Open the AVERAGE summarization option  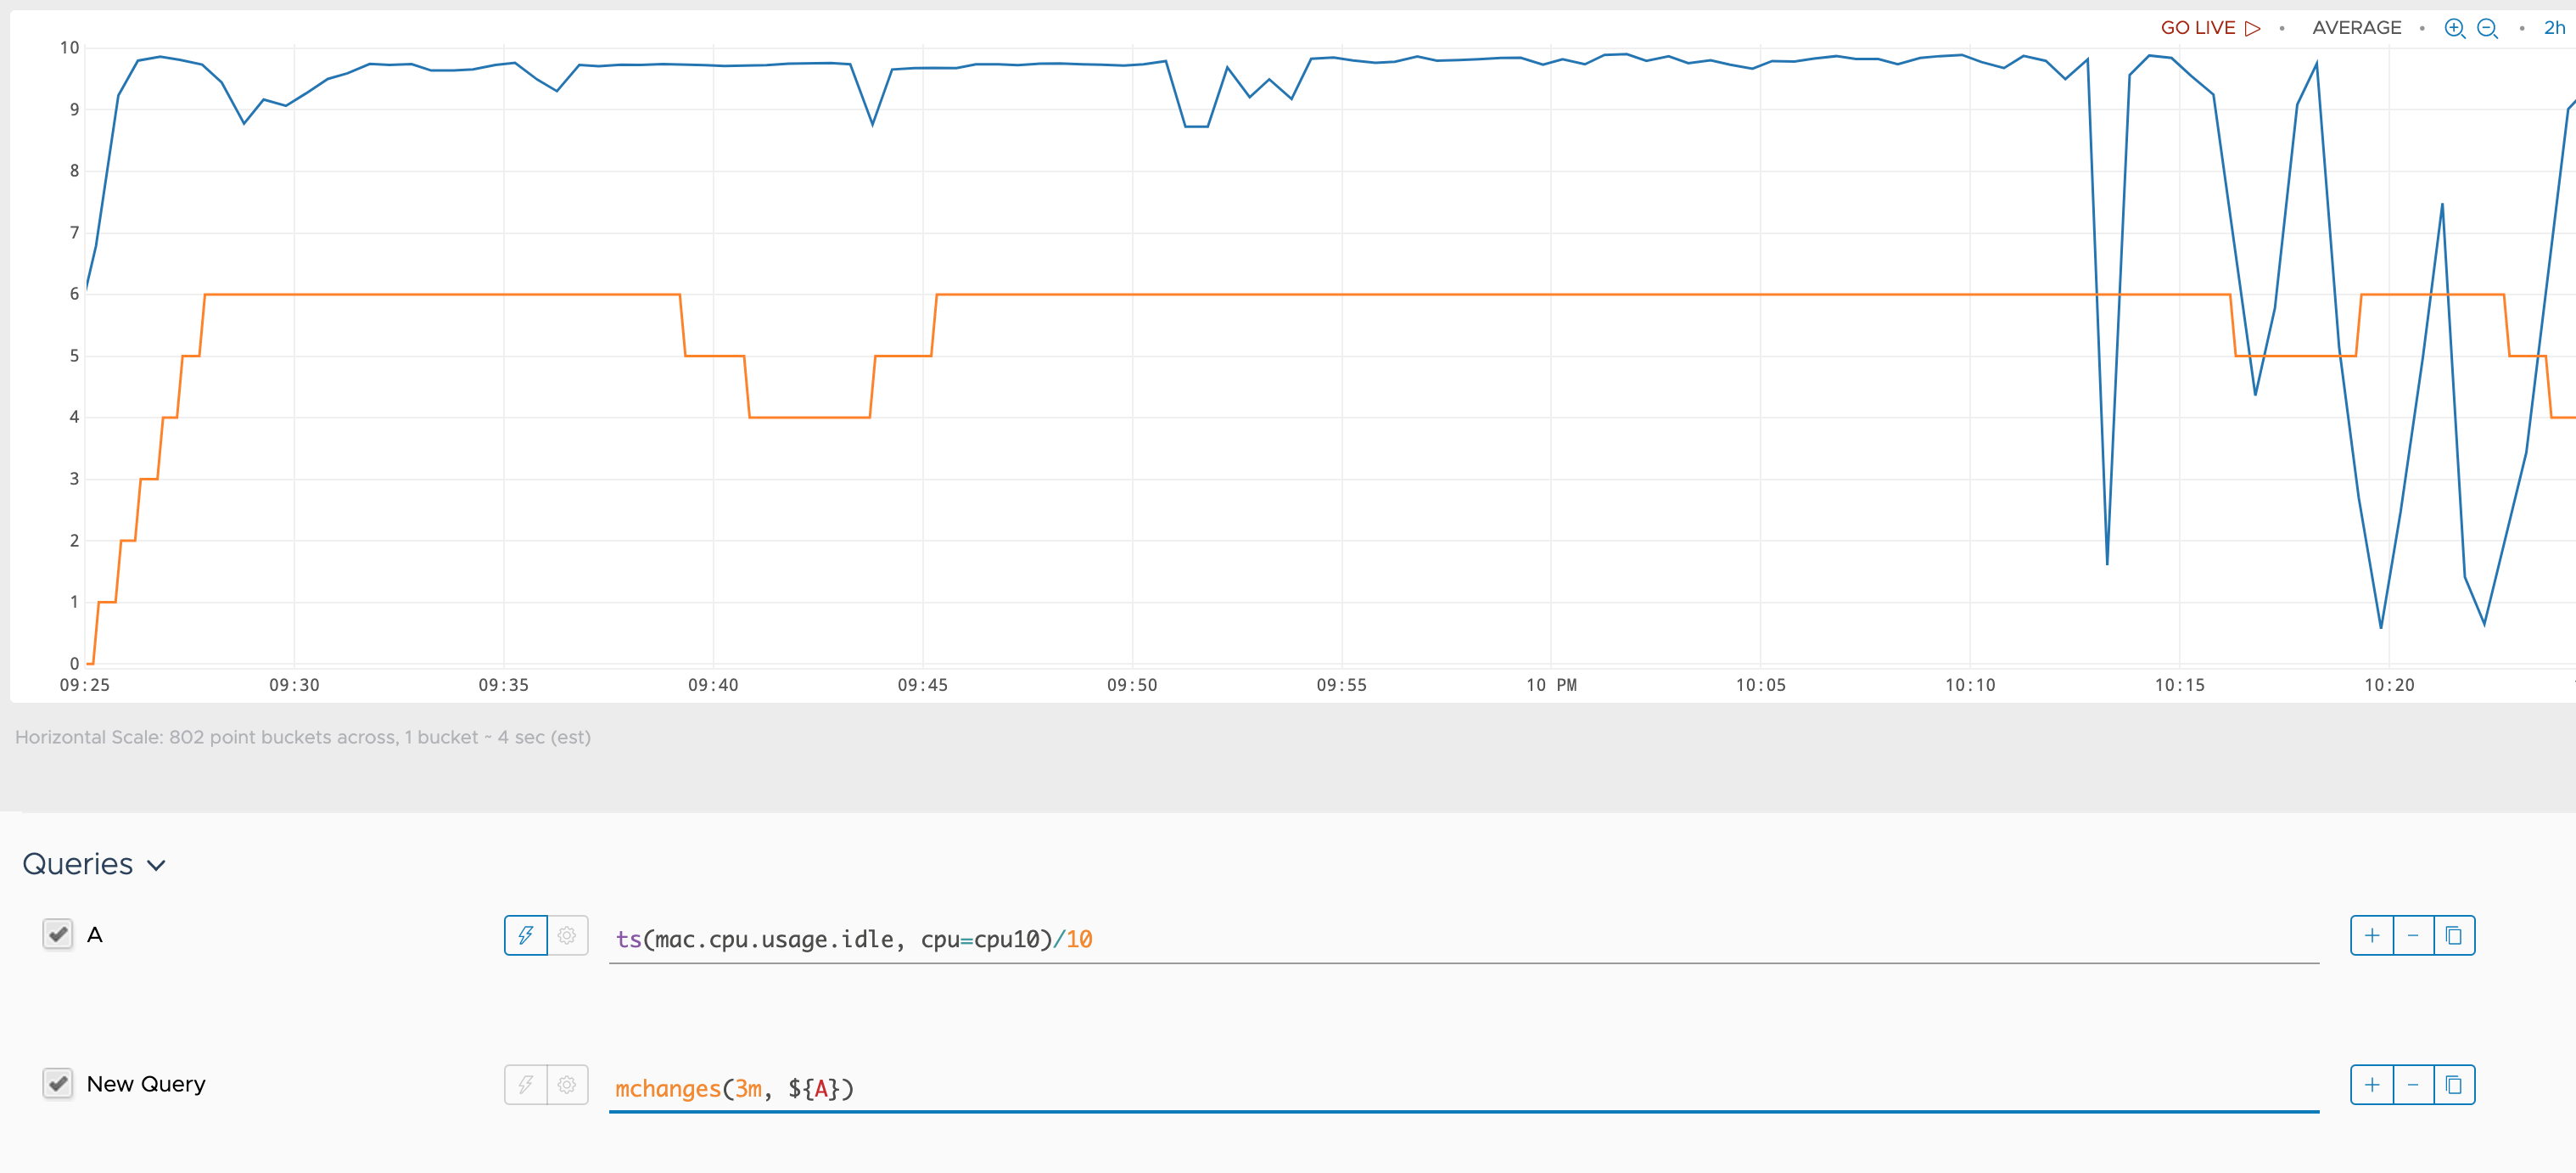point(2356,28)
